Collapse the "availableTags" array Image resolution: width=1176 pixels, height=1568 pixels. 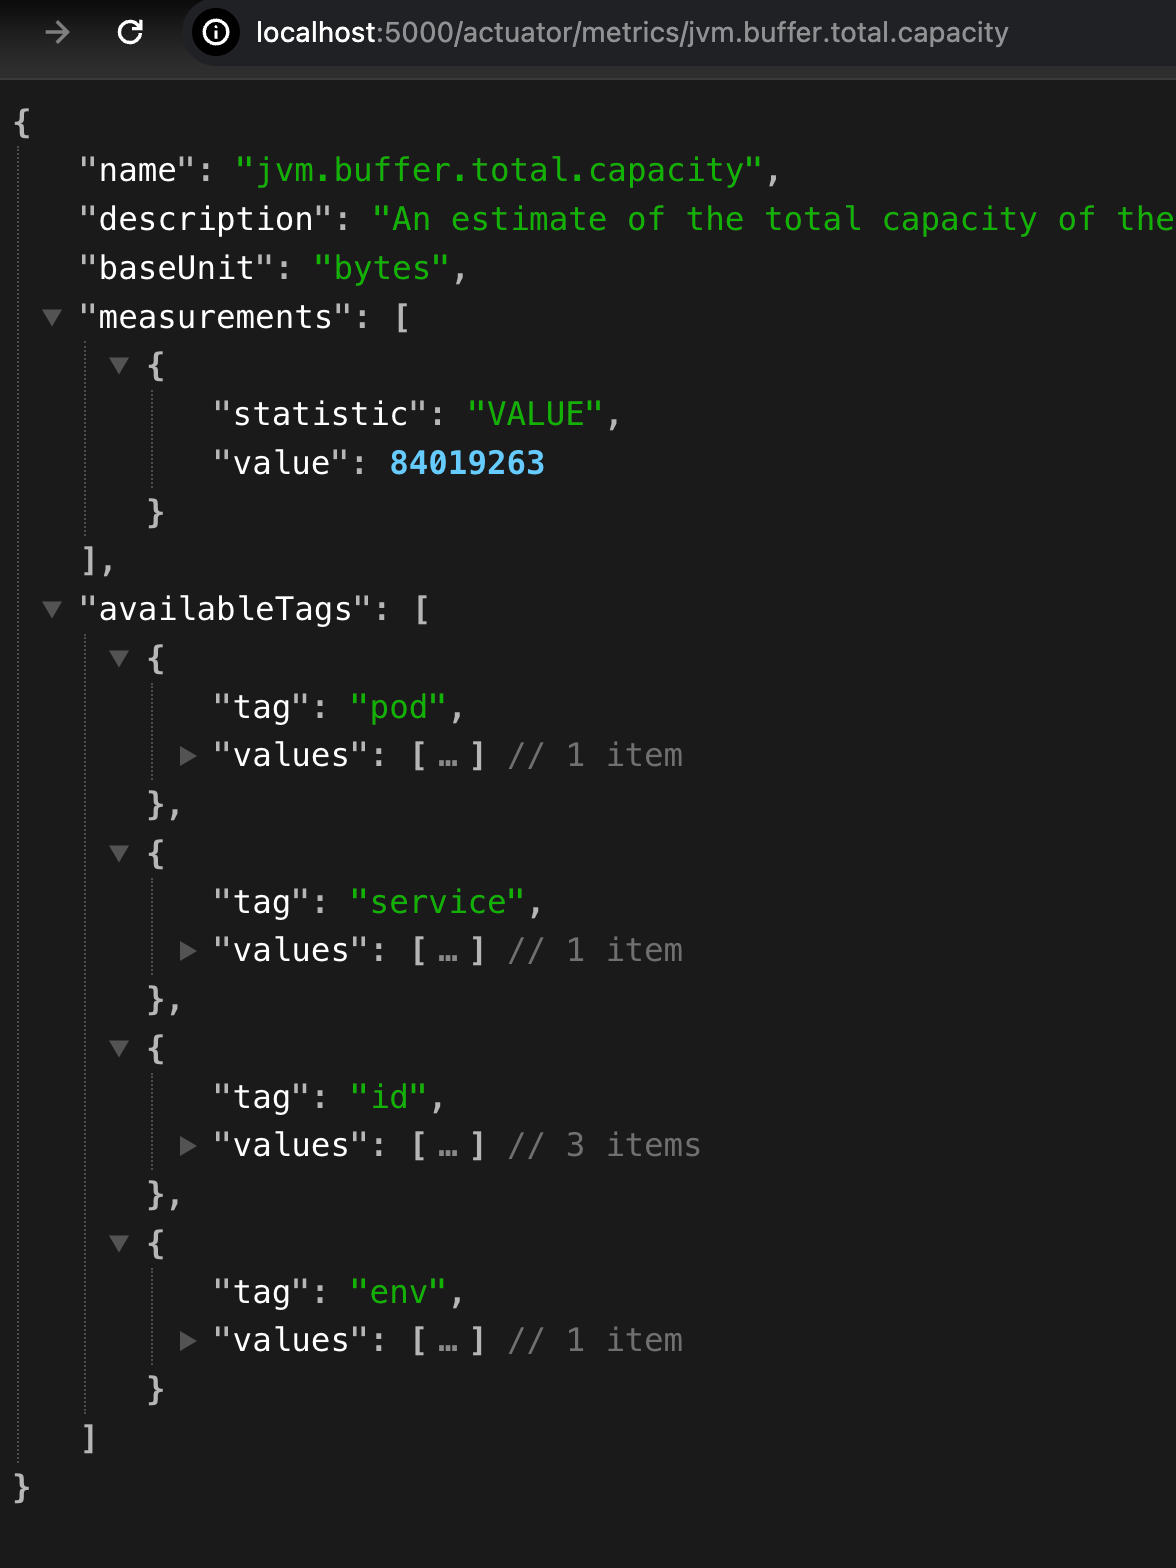click(x=52, y=610)
